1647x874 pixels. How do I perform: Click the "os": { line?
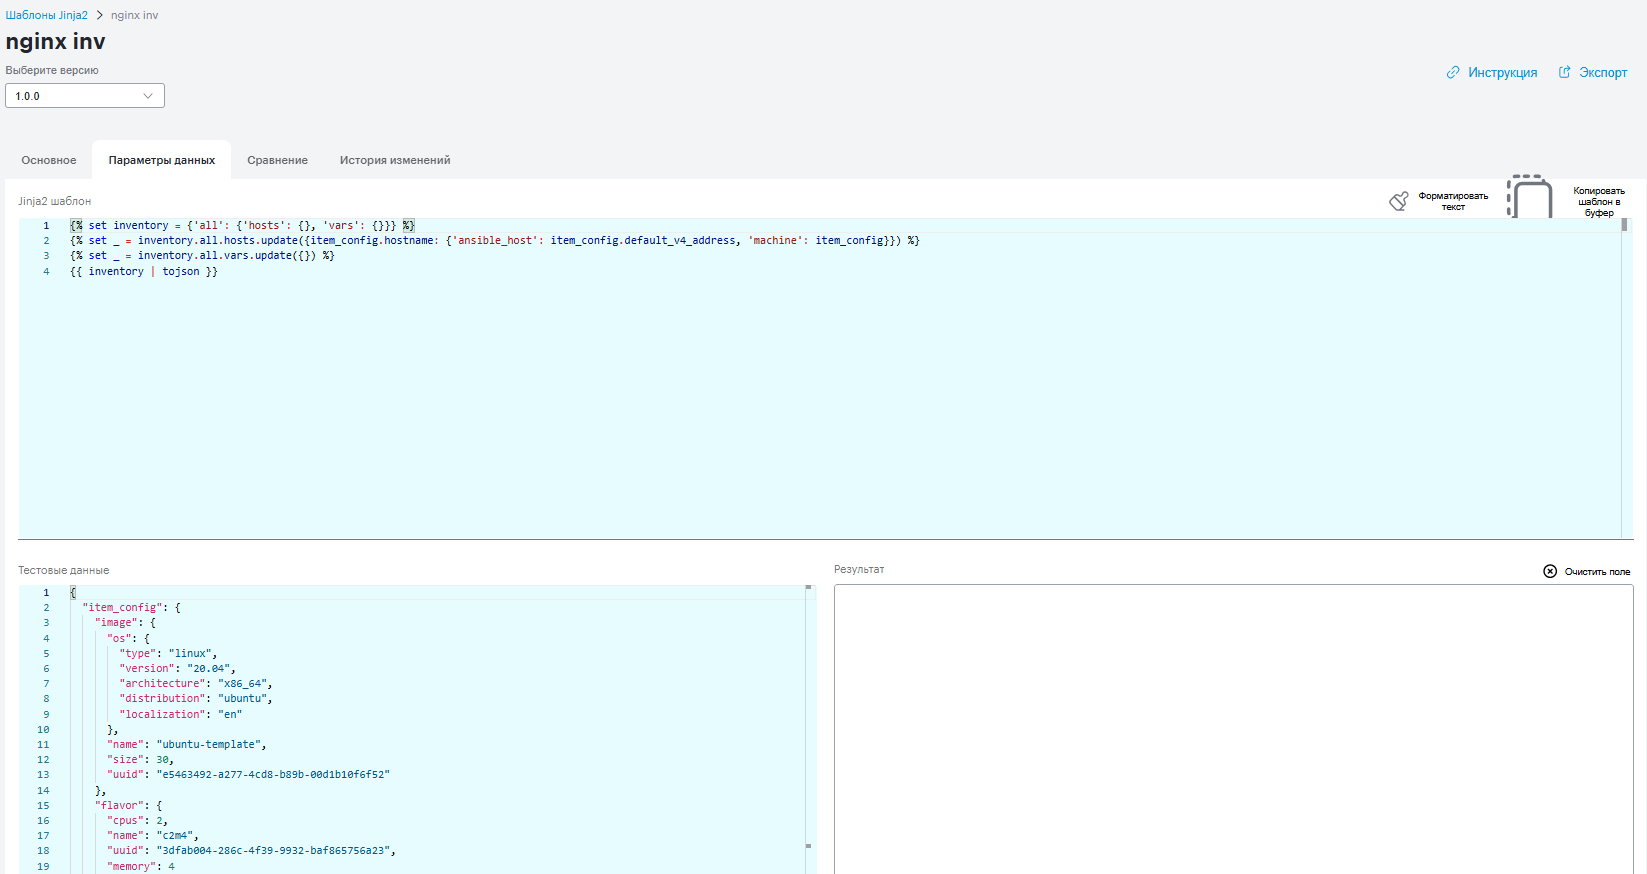pyautogui.click(x=128, y=638)
